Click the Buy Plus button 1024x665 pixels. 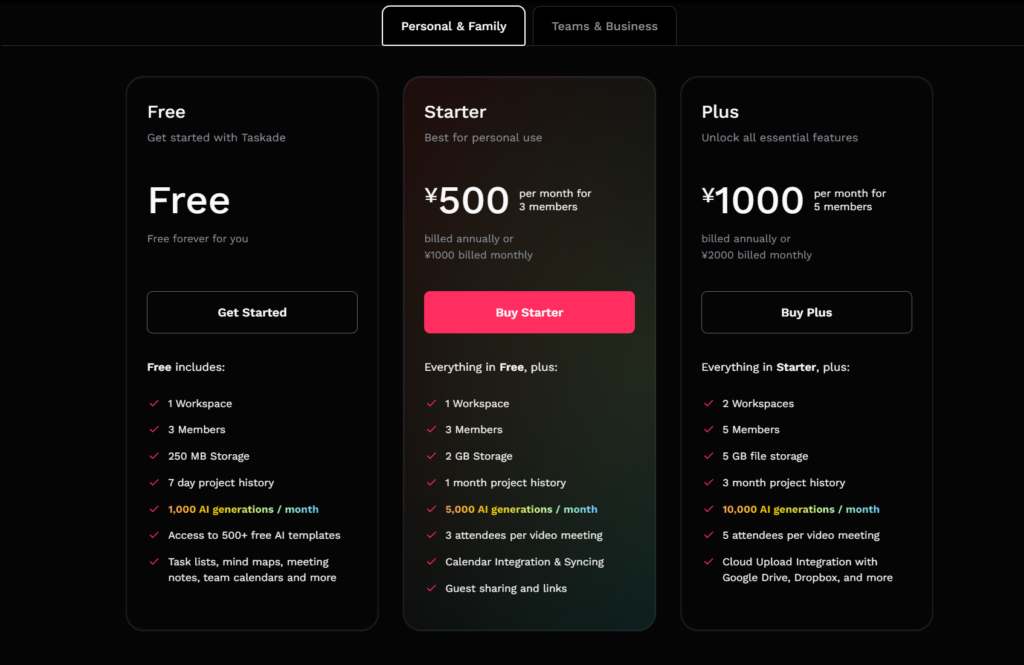(x=807, y=312)
